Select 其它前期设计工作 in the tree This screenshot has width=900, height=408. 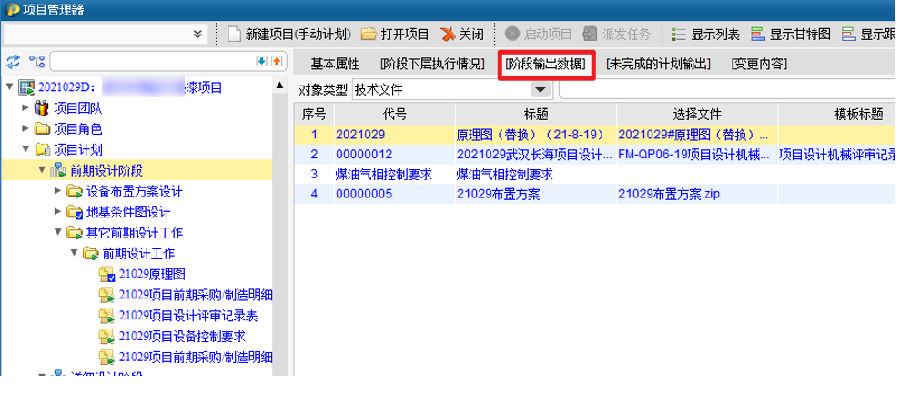[x=134, y=232]
